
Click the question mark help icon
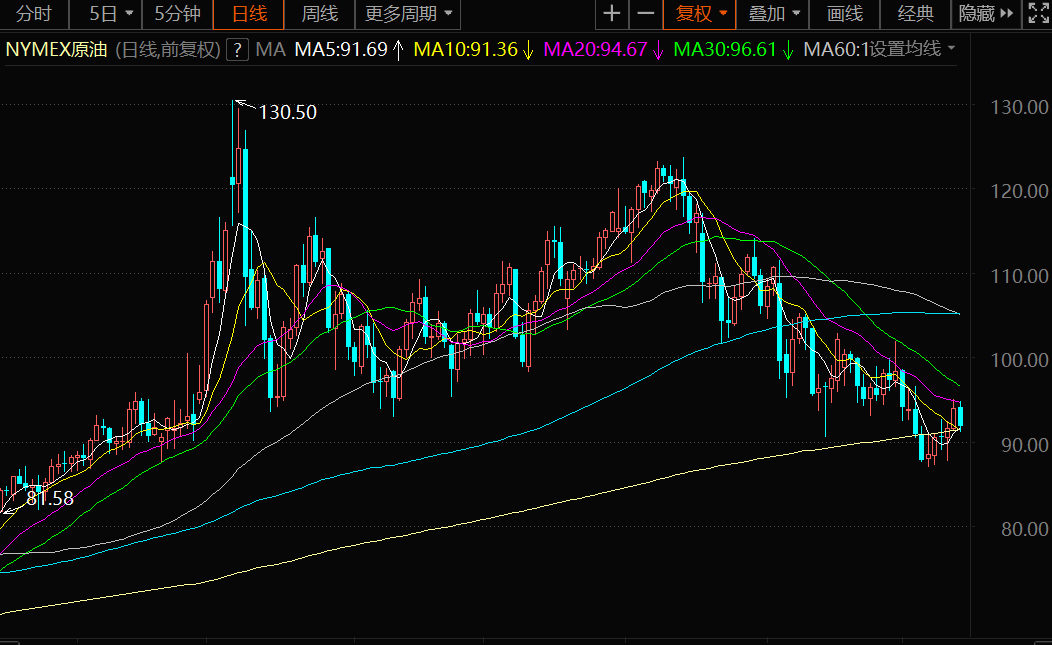pyautogui.click(x=237, y=50)
